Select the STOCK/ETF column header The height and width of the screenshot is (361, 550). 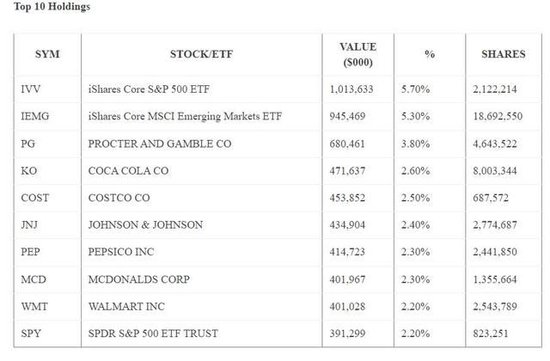point(202,54)
